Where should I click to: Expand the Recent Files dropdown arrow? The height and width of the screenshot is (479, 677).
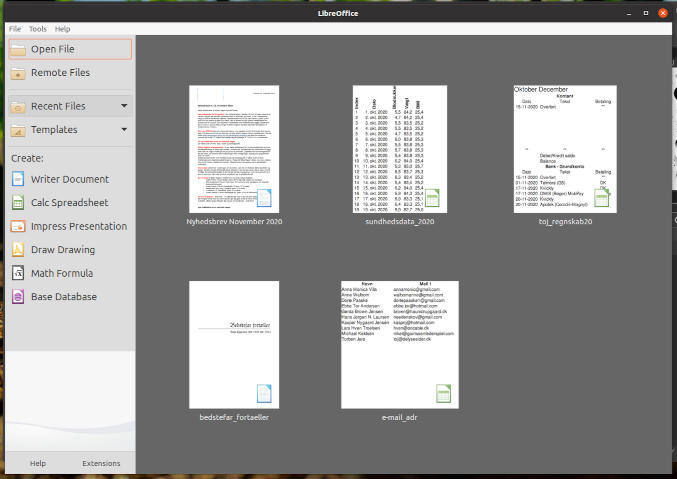coord(124,106)
